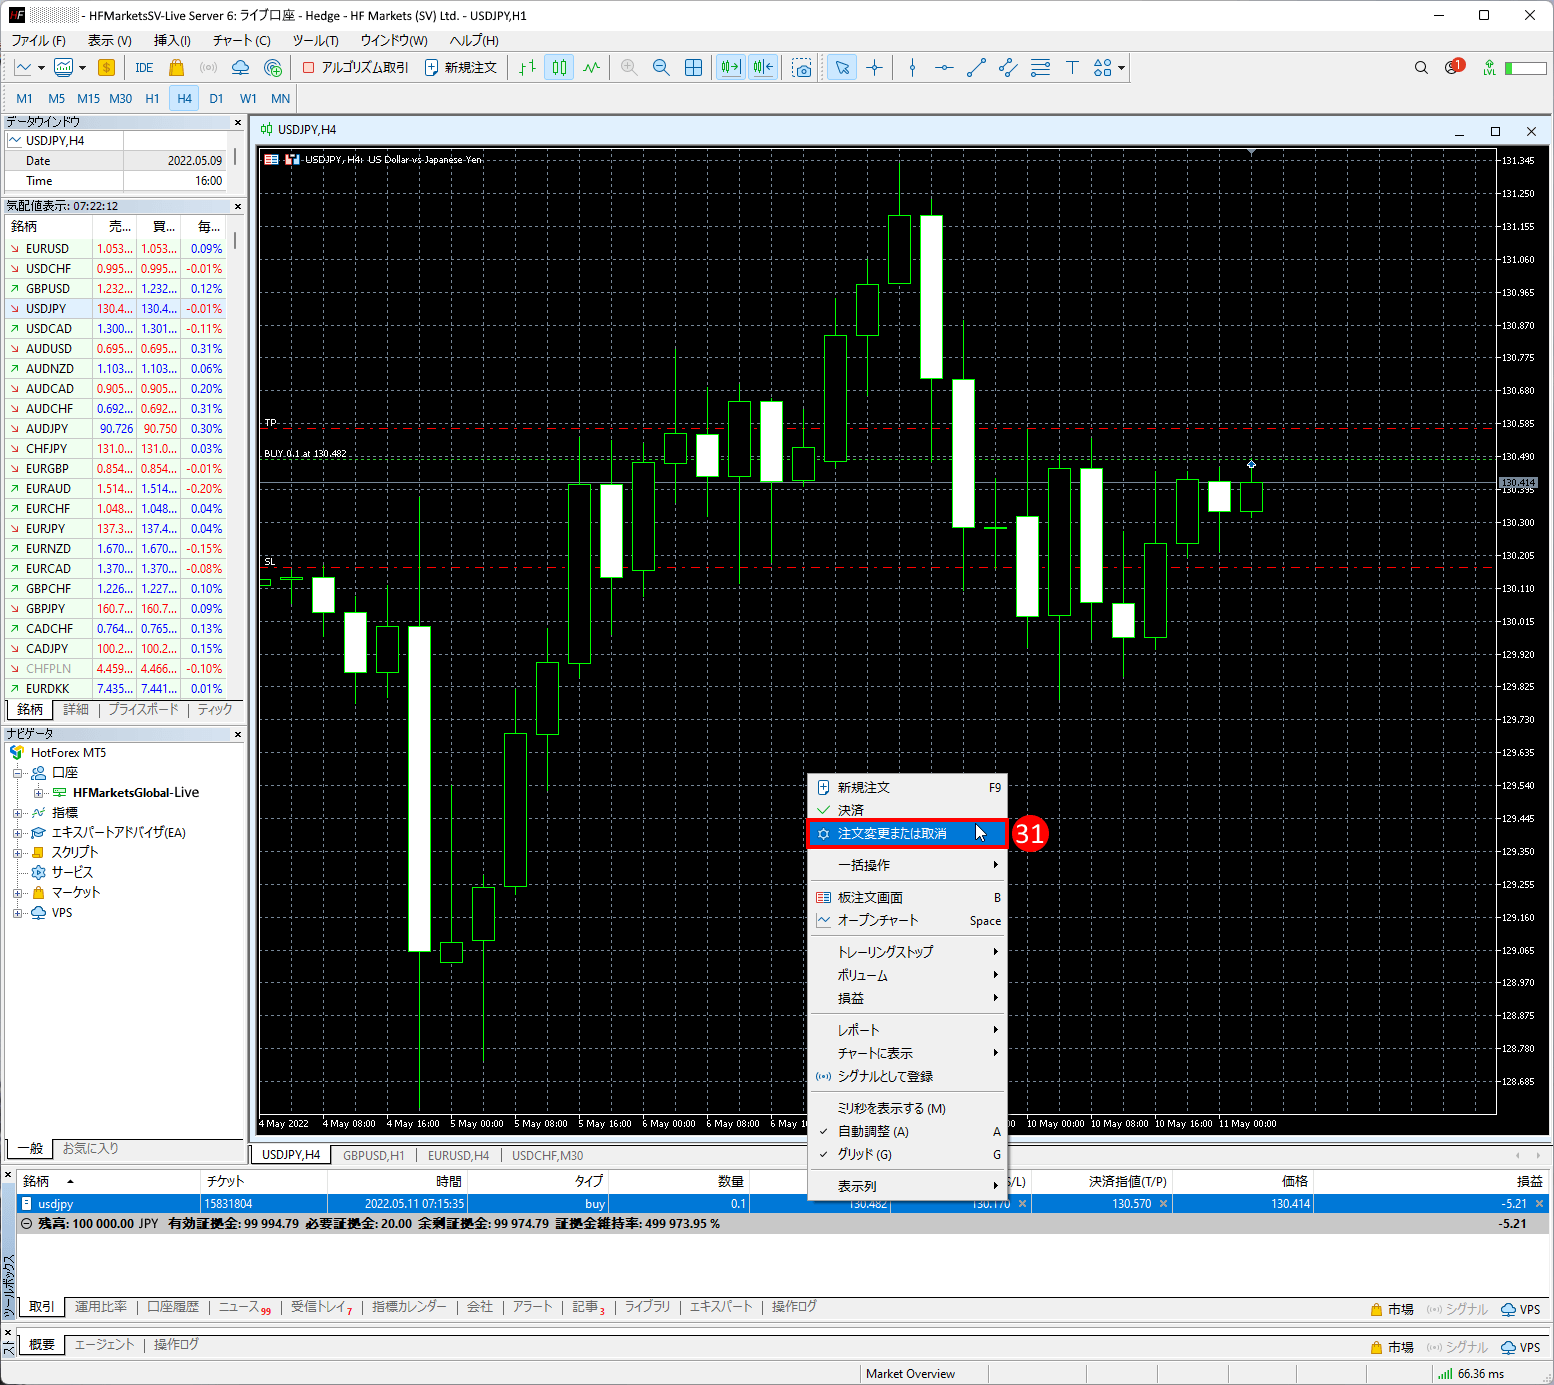Select the crosshair cursor tool
This screenshot has height=1385, width=1554.
coord(874,68)
